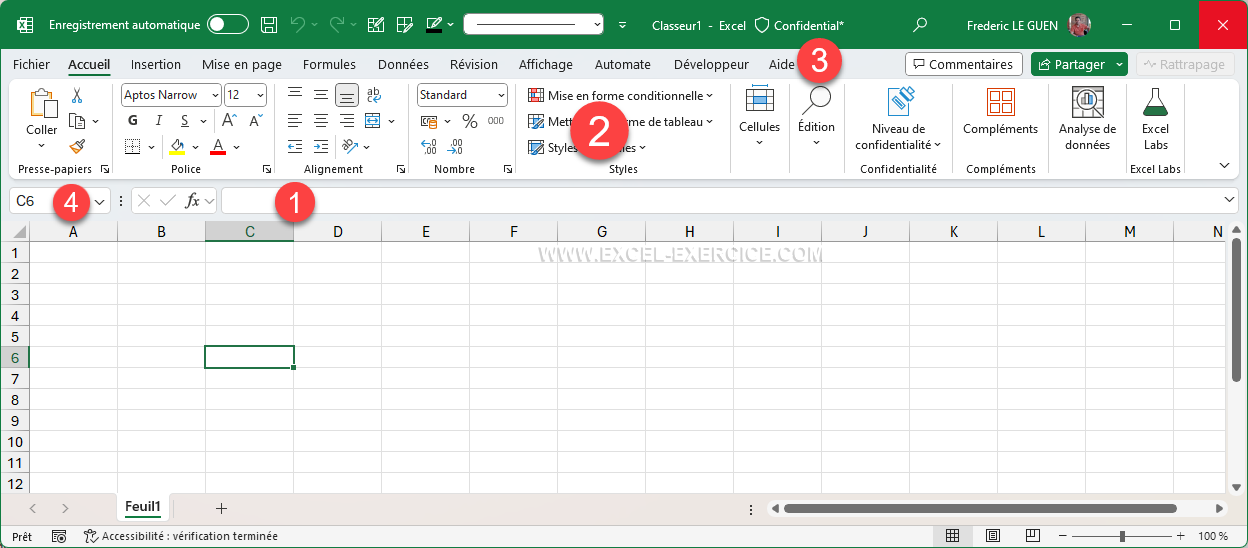Click the Decrease font size icon
Image resolution: width=1248 pixels, height=548 pixels.
click(x=255, y=121)
